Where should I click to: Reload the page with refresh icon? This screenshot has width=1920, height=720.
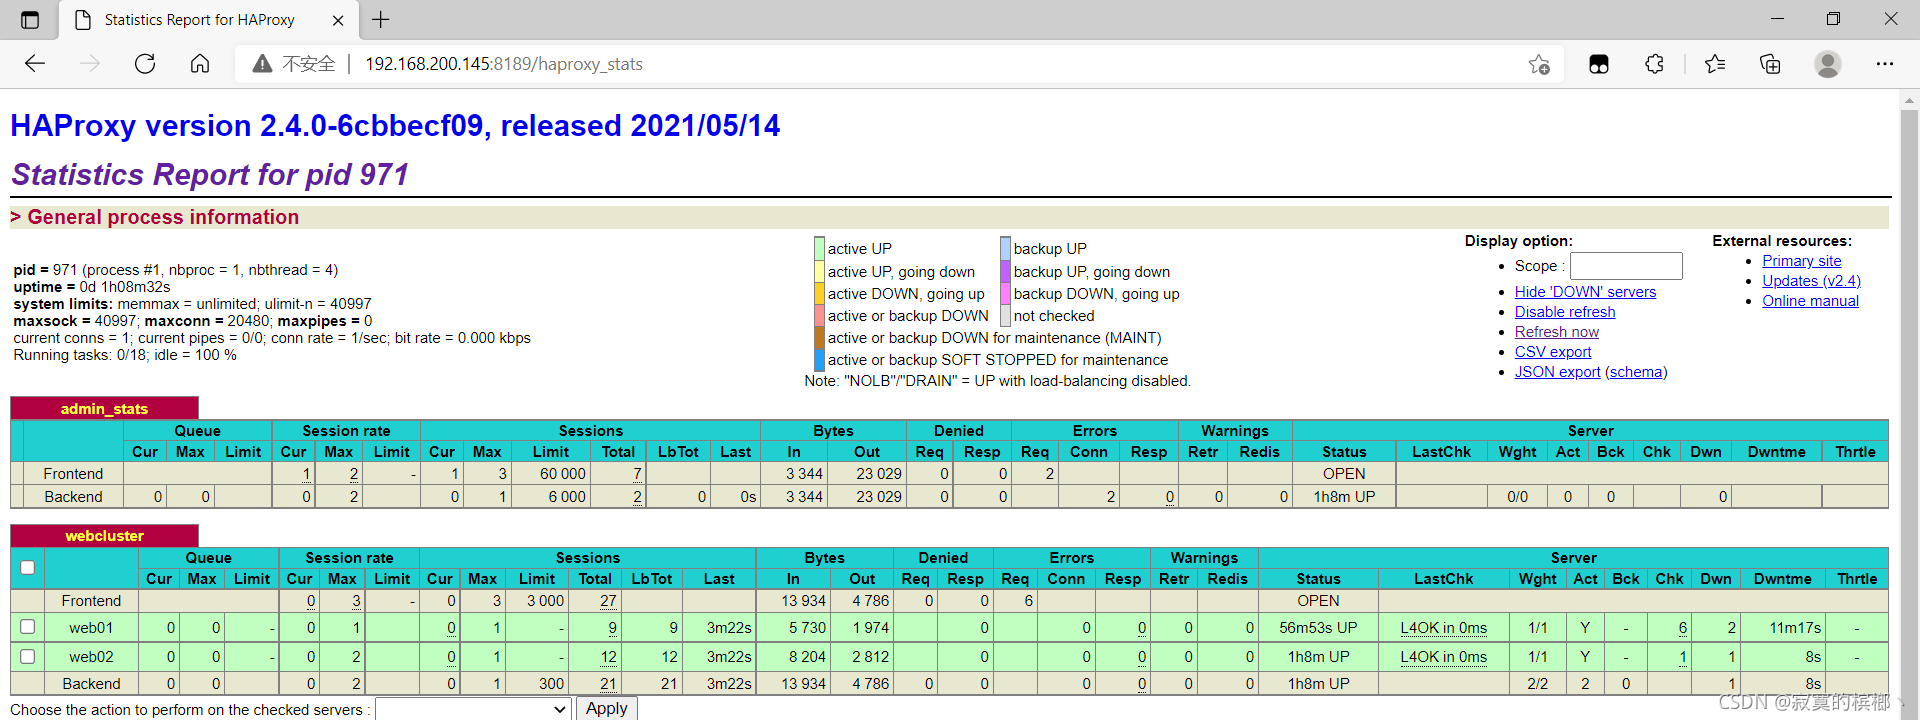coord(145,64)
